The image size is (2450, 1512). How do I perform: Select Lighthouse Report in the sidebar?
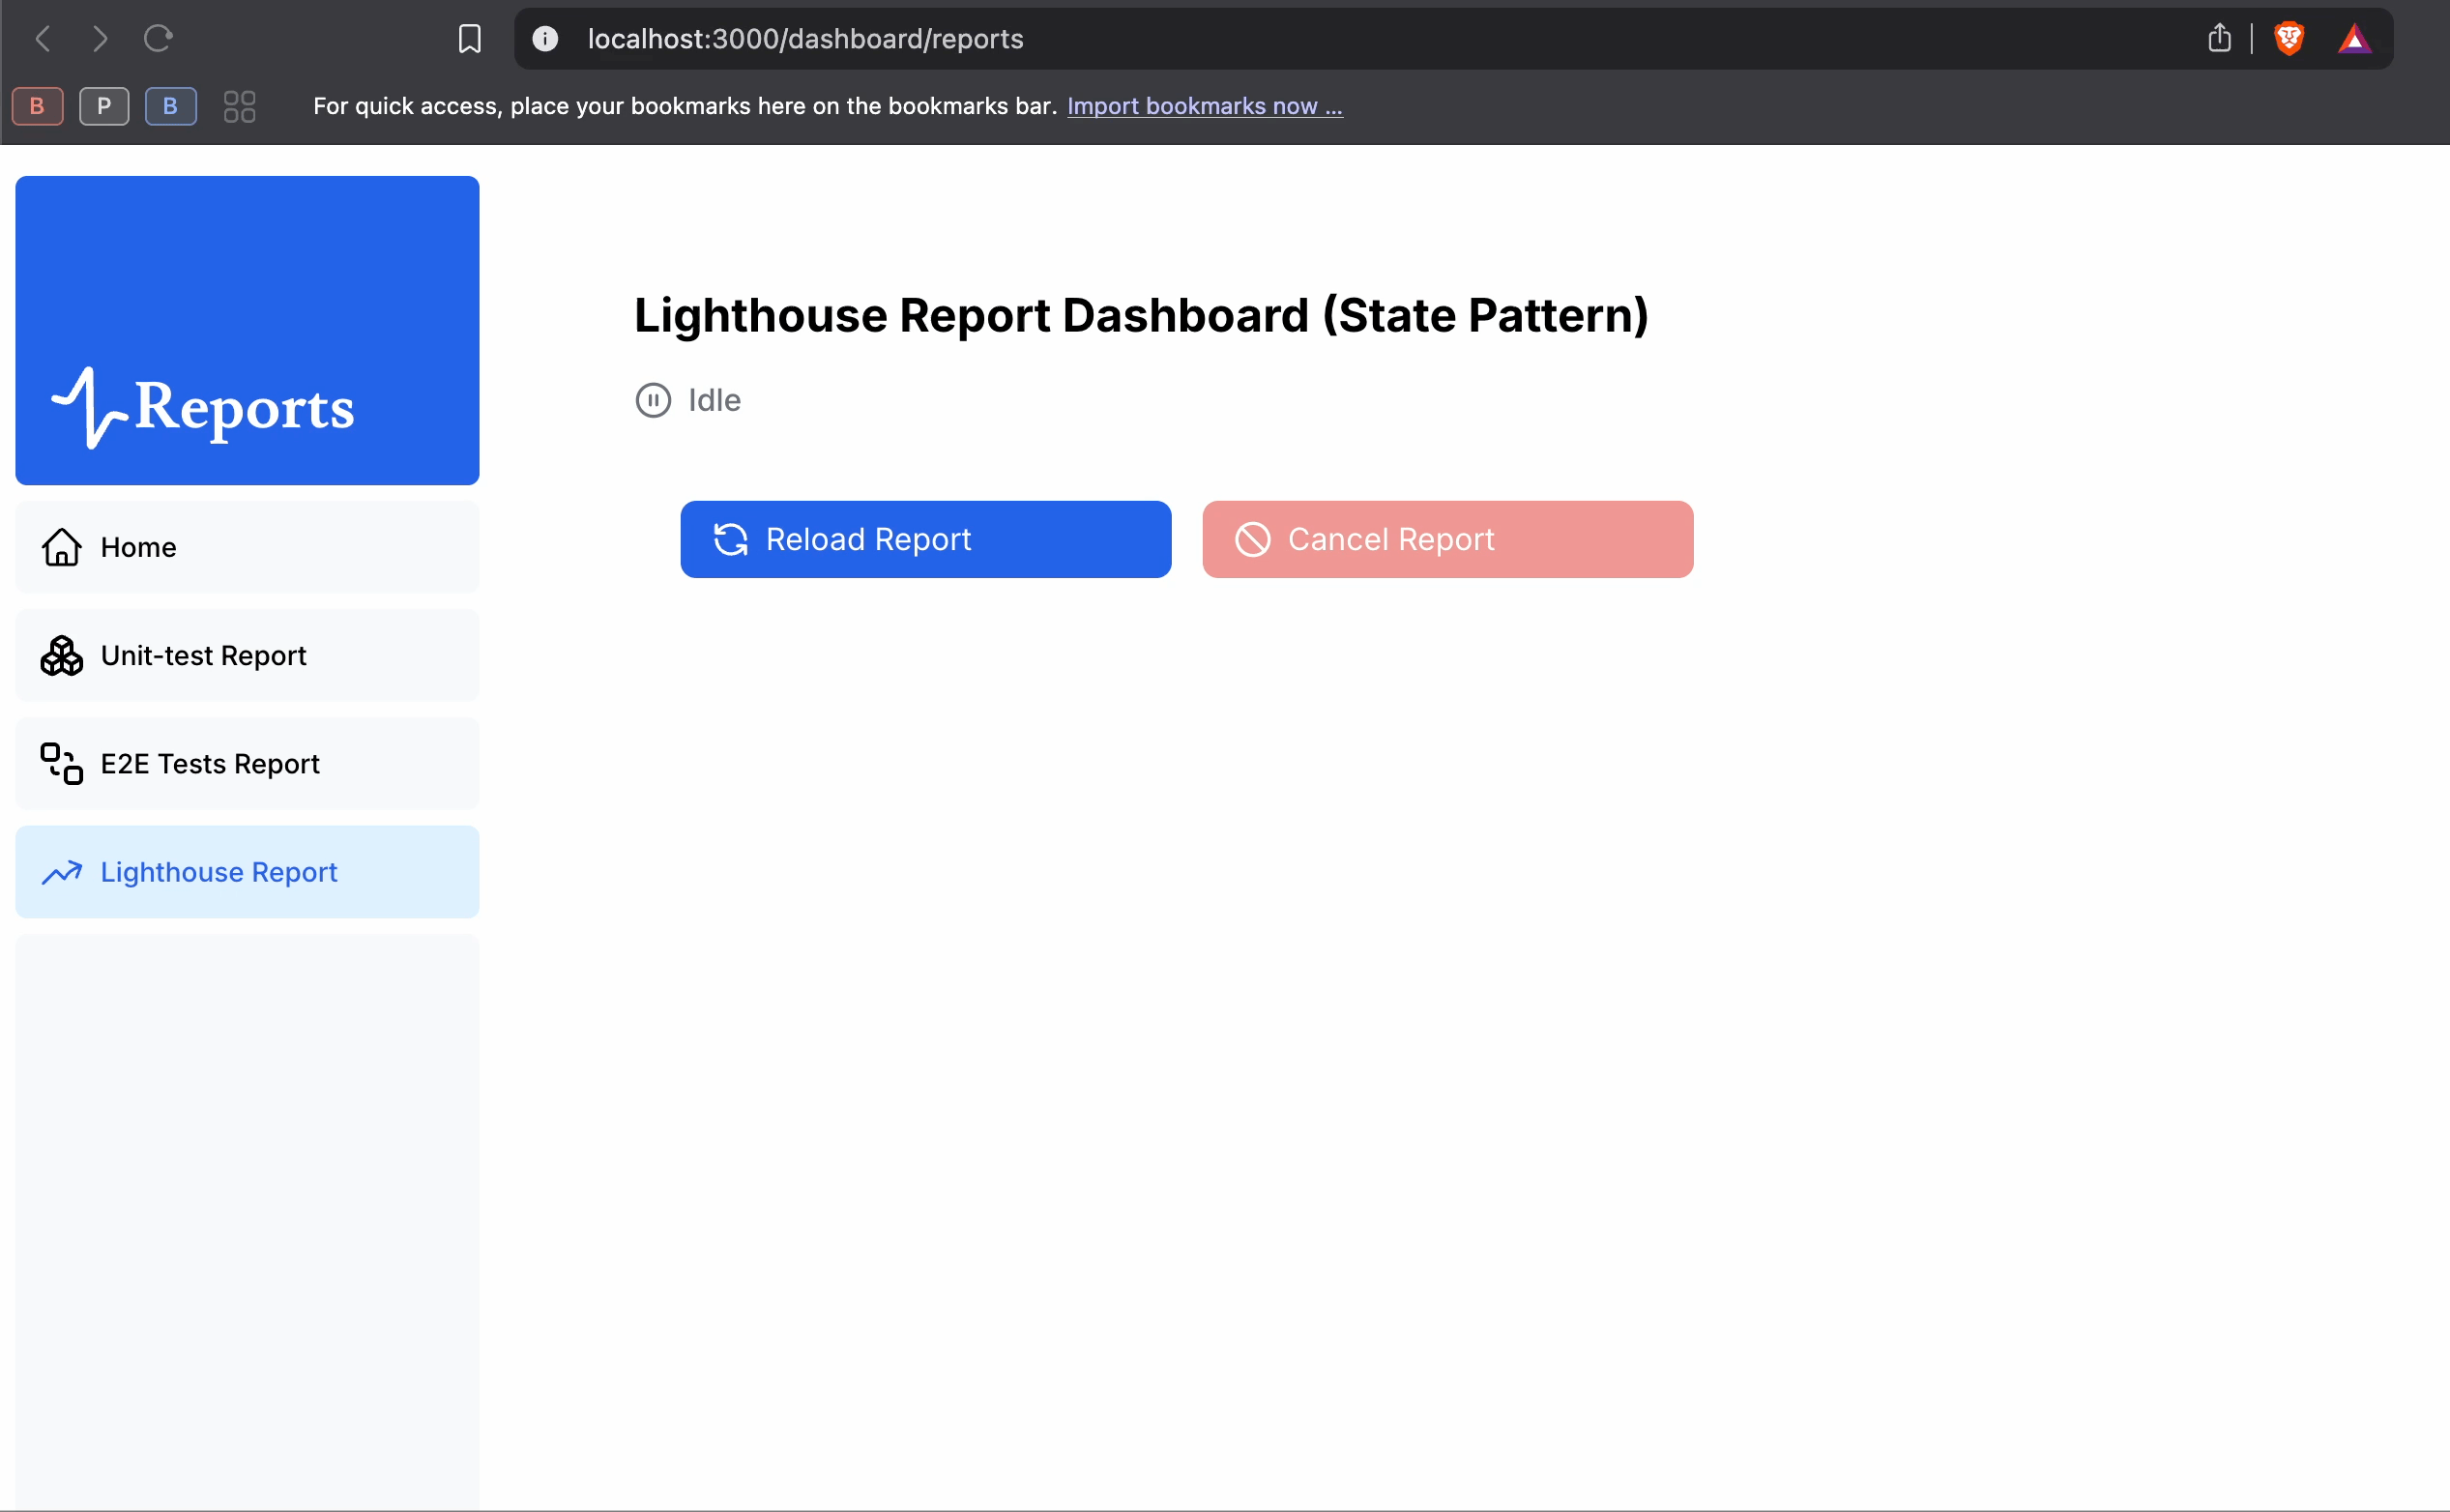[x=247, y=872]
